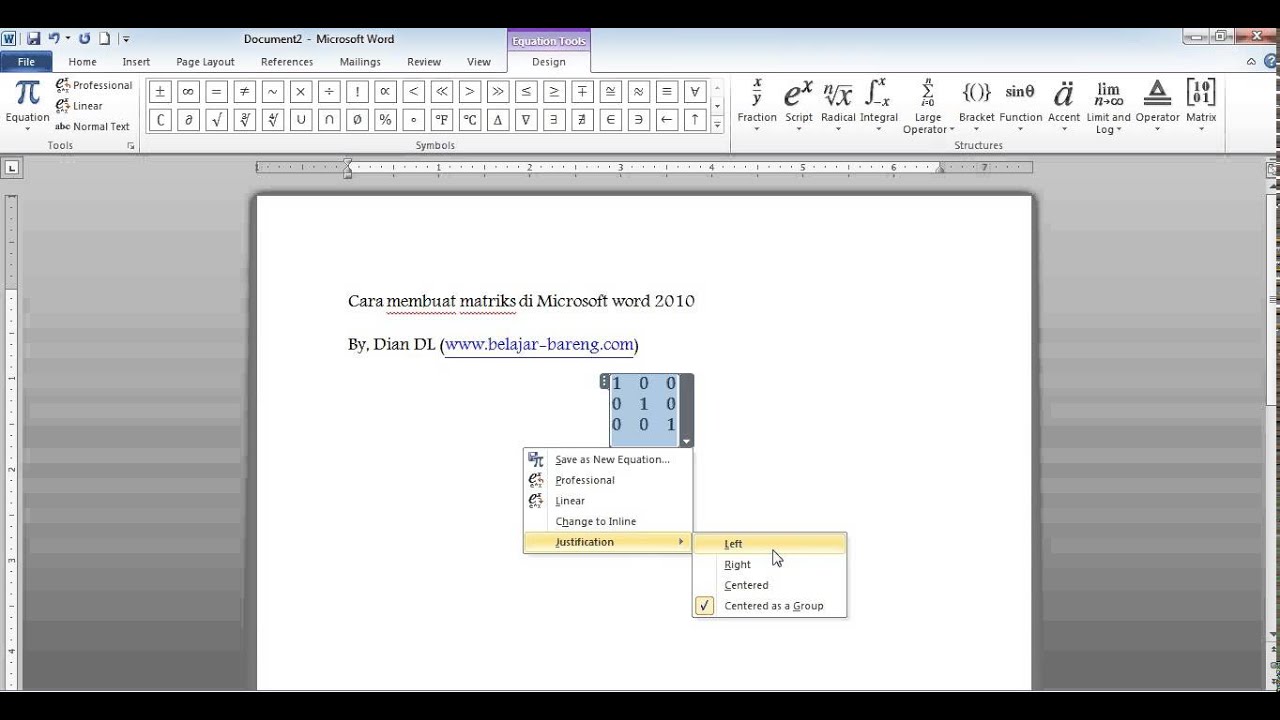Insert the increment (Δ) symbol
Viewport: 1280px width, 720px height.
pos(498,120)
